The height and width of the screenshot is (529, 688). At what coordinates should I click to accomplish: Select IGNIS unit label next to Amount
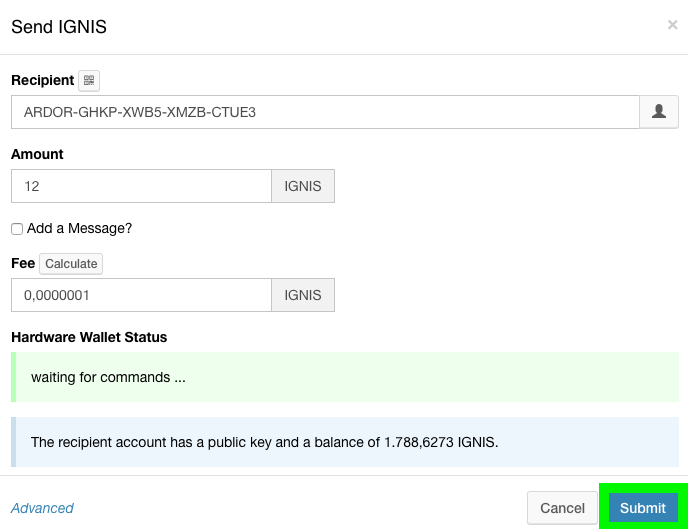[x=303, y=186]
